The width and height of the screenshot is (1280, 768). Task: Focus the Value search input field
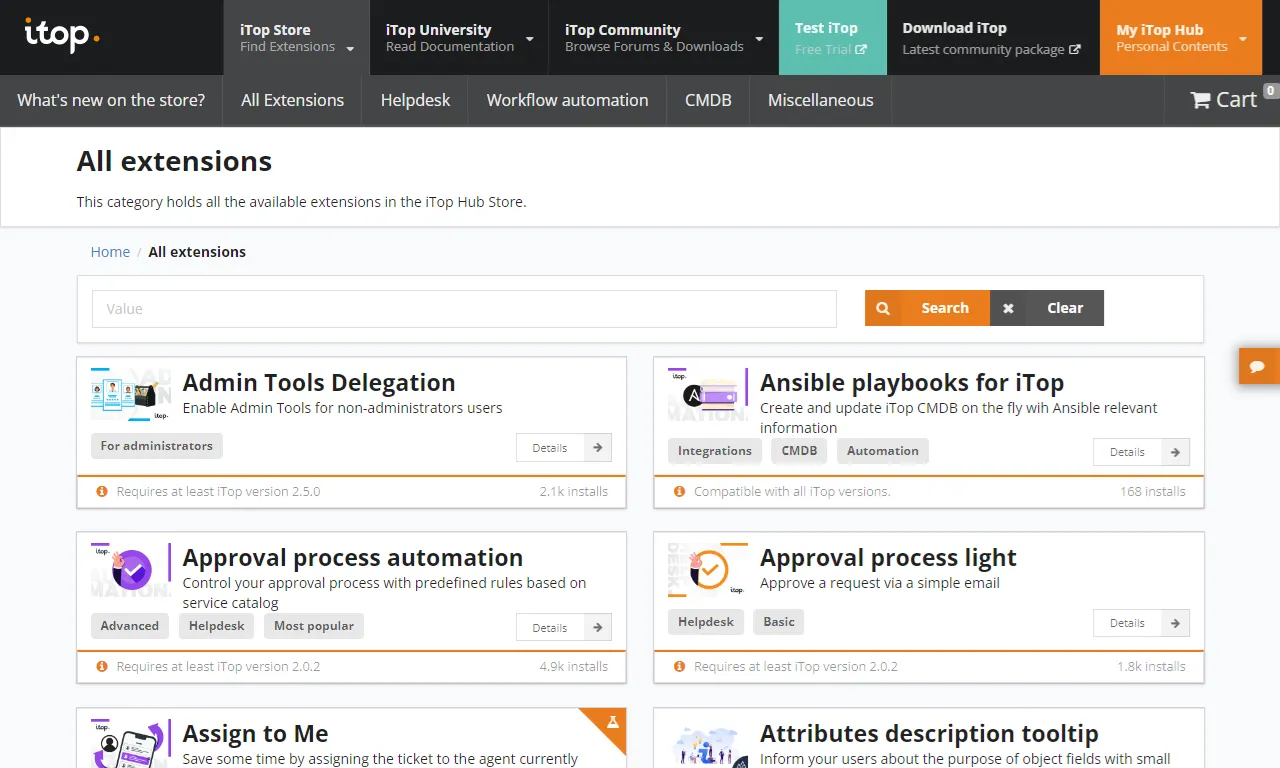click(464, 309)
